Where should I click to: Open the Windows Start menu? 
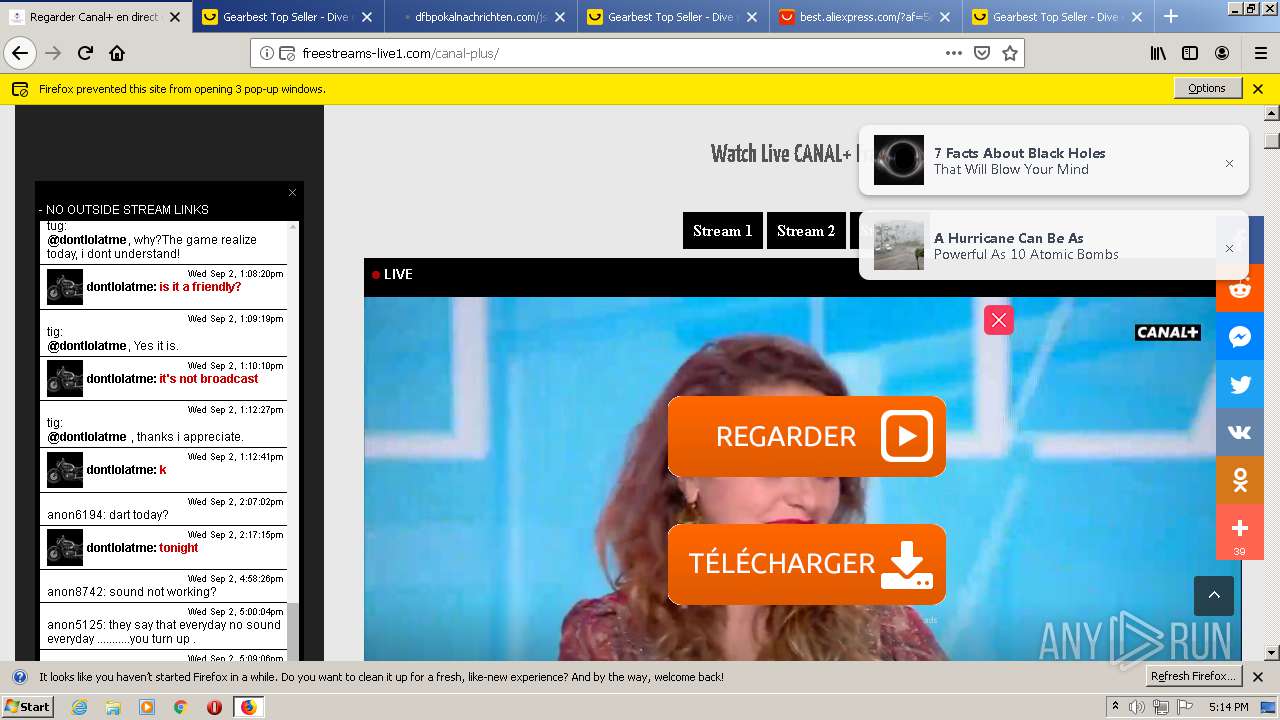[27, 706]
